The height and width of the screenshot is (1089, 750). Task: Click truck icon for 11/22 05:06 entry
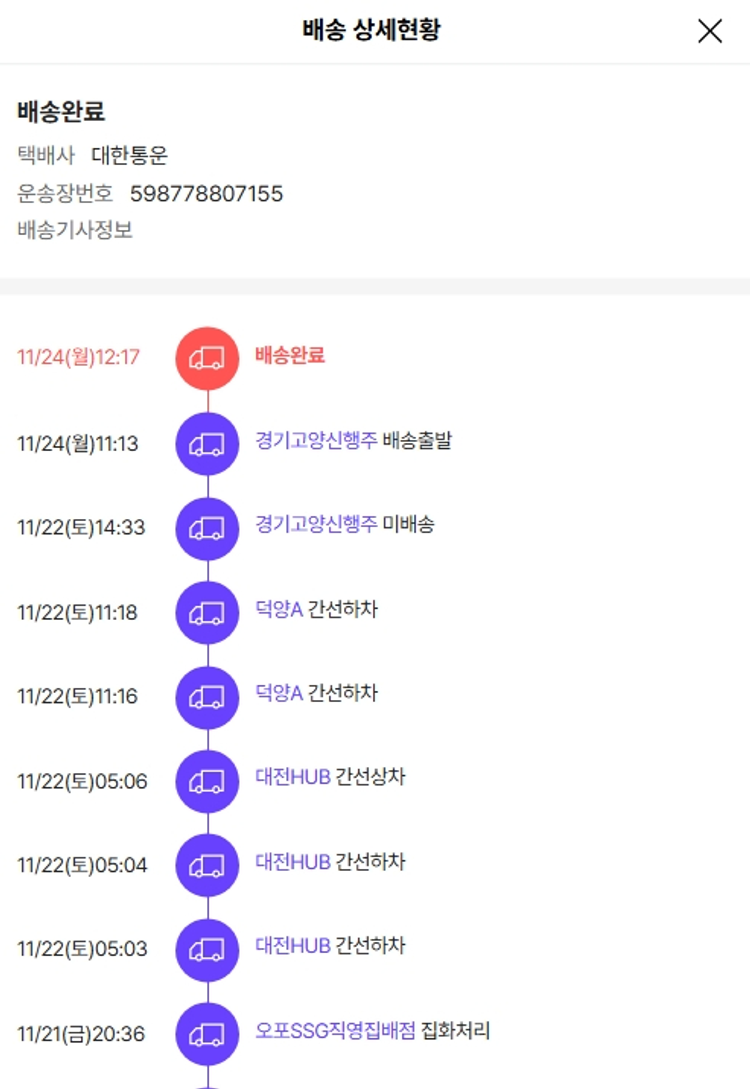pyautogui.click(x=207, y=781)
